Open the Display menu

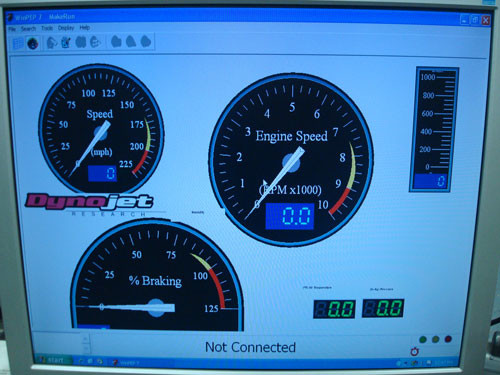point(66,28)
